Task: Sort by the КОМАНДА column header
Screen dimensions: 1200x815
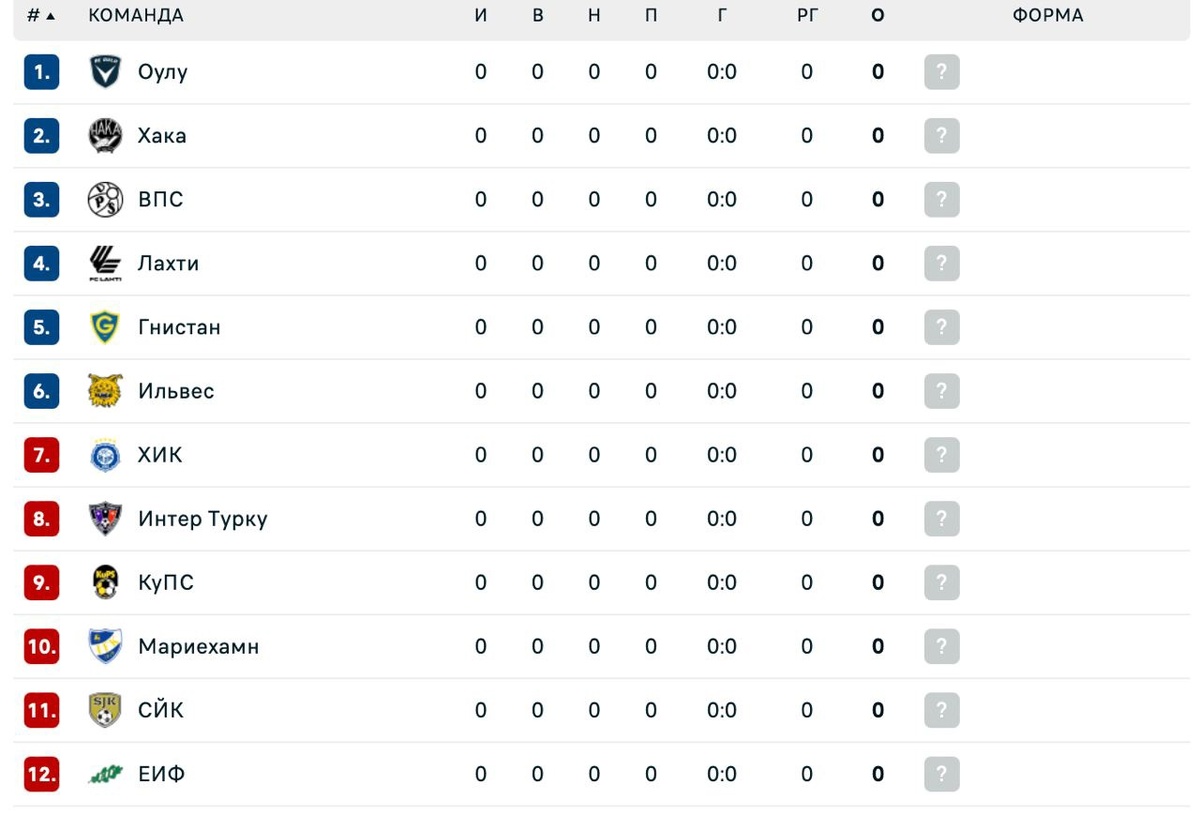Action: click(x=136, y=16)
